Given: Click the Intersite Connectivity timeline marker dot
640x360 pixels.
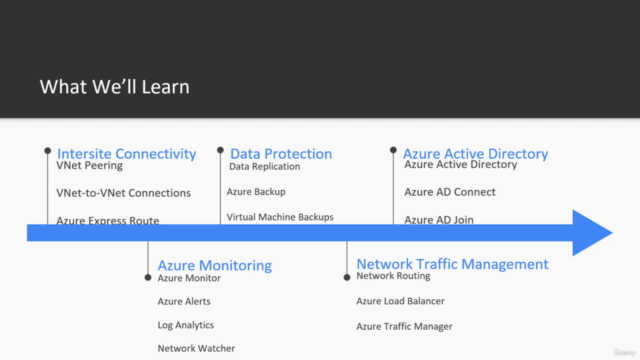Looking at the screenshot, I should [48, 151].
